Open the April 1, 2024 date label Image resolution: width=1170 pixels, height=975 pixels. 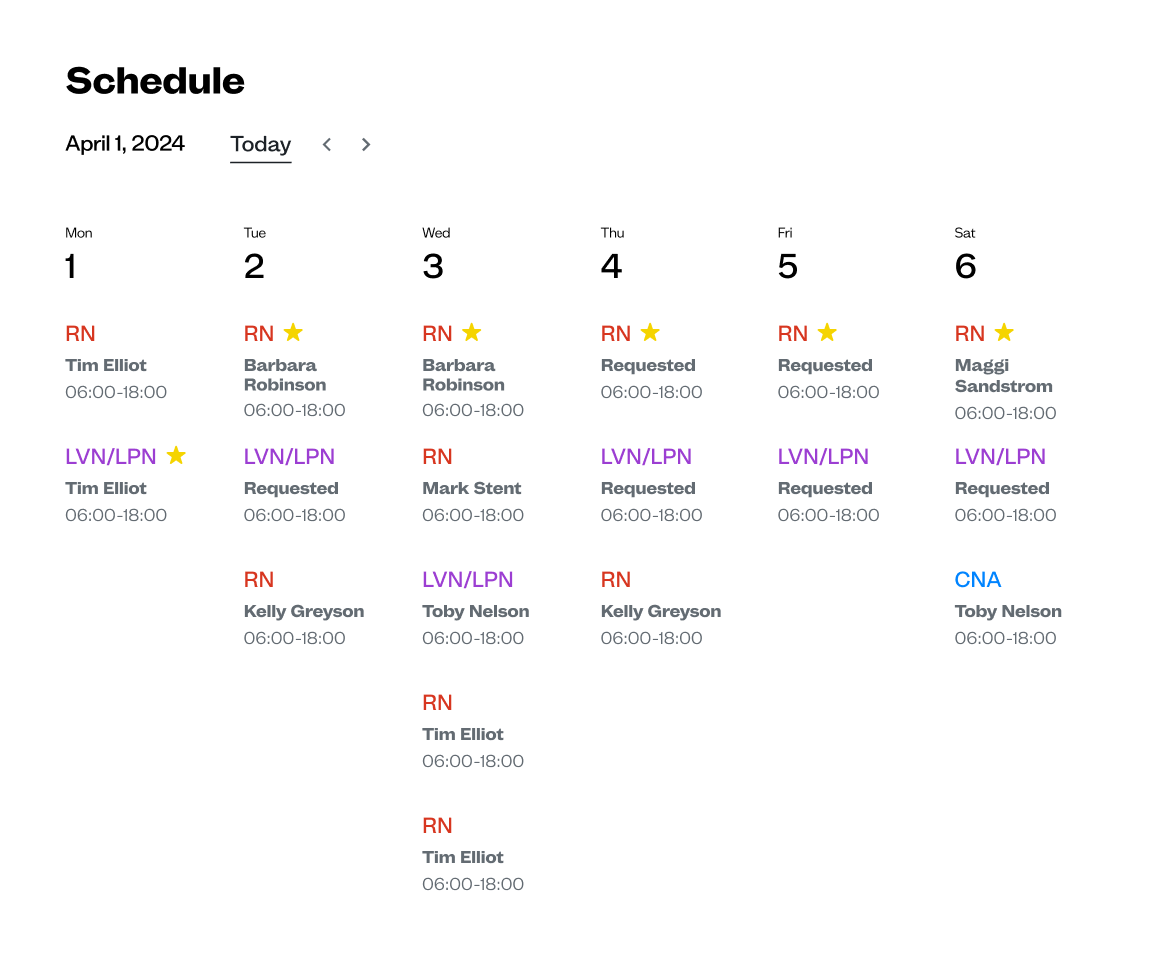click(x=125, y=143)
